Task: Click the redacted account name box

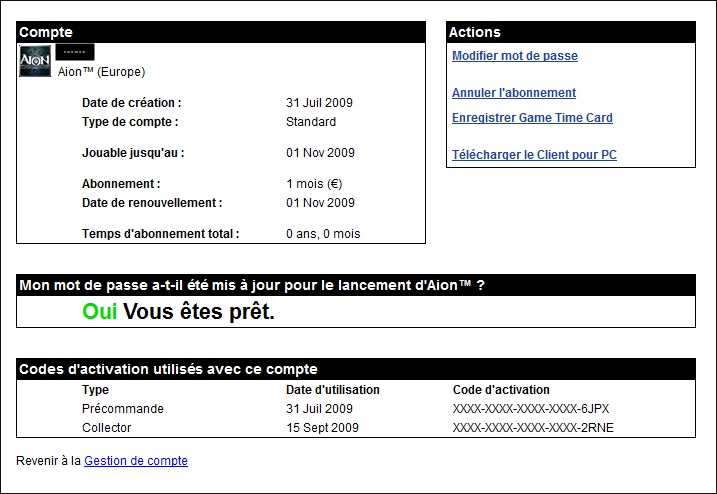Action: point(75,52)
